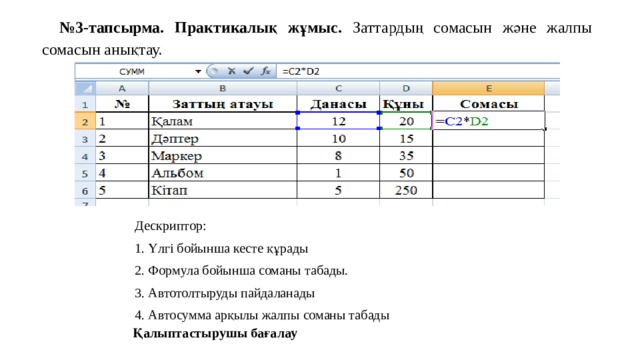This screenshot has height=360, width=640.
Task: Confirm entry with the checkmark icon
Action: coord(248,71)
